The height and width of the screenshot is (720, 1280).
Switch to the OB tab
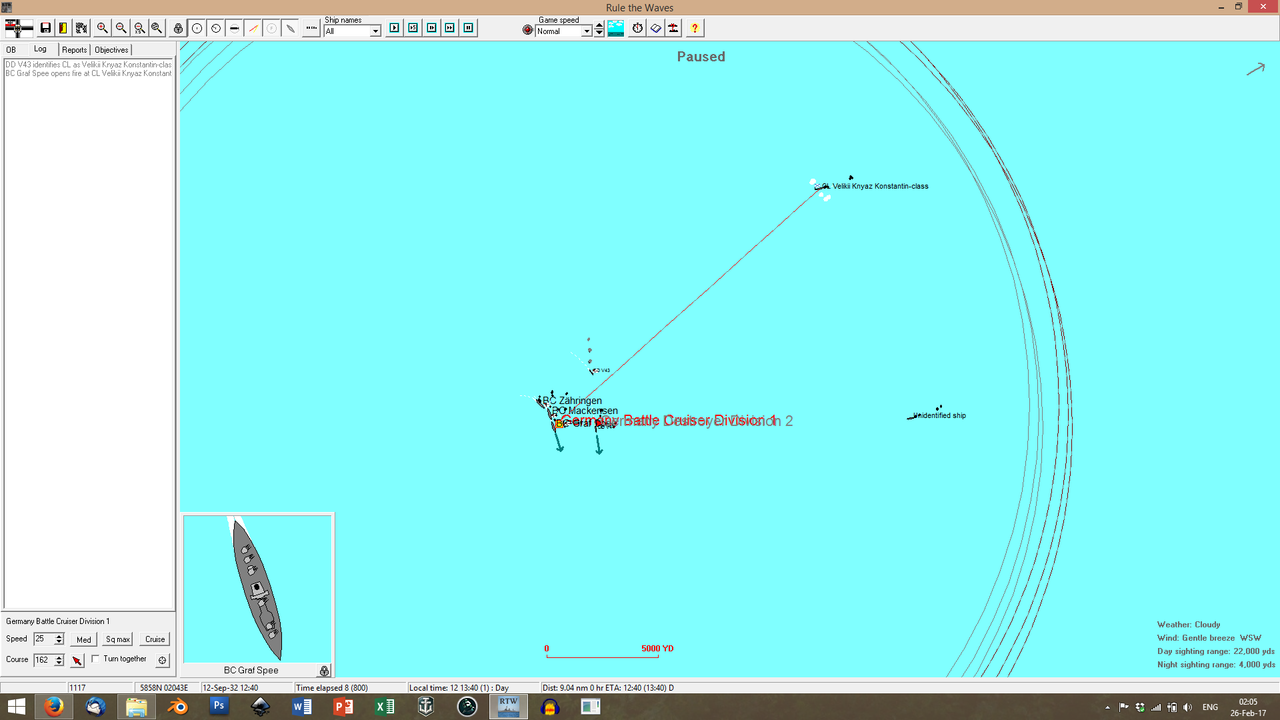[x=11, y=49]
